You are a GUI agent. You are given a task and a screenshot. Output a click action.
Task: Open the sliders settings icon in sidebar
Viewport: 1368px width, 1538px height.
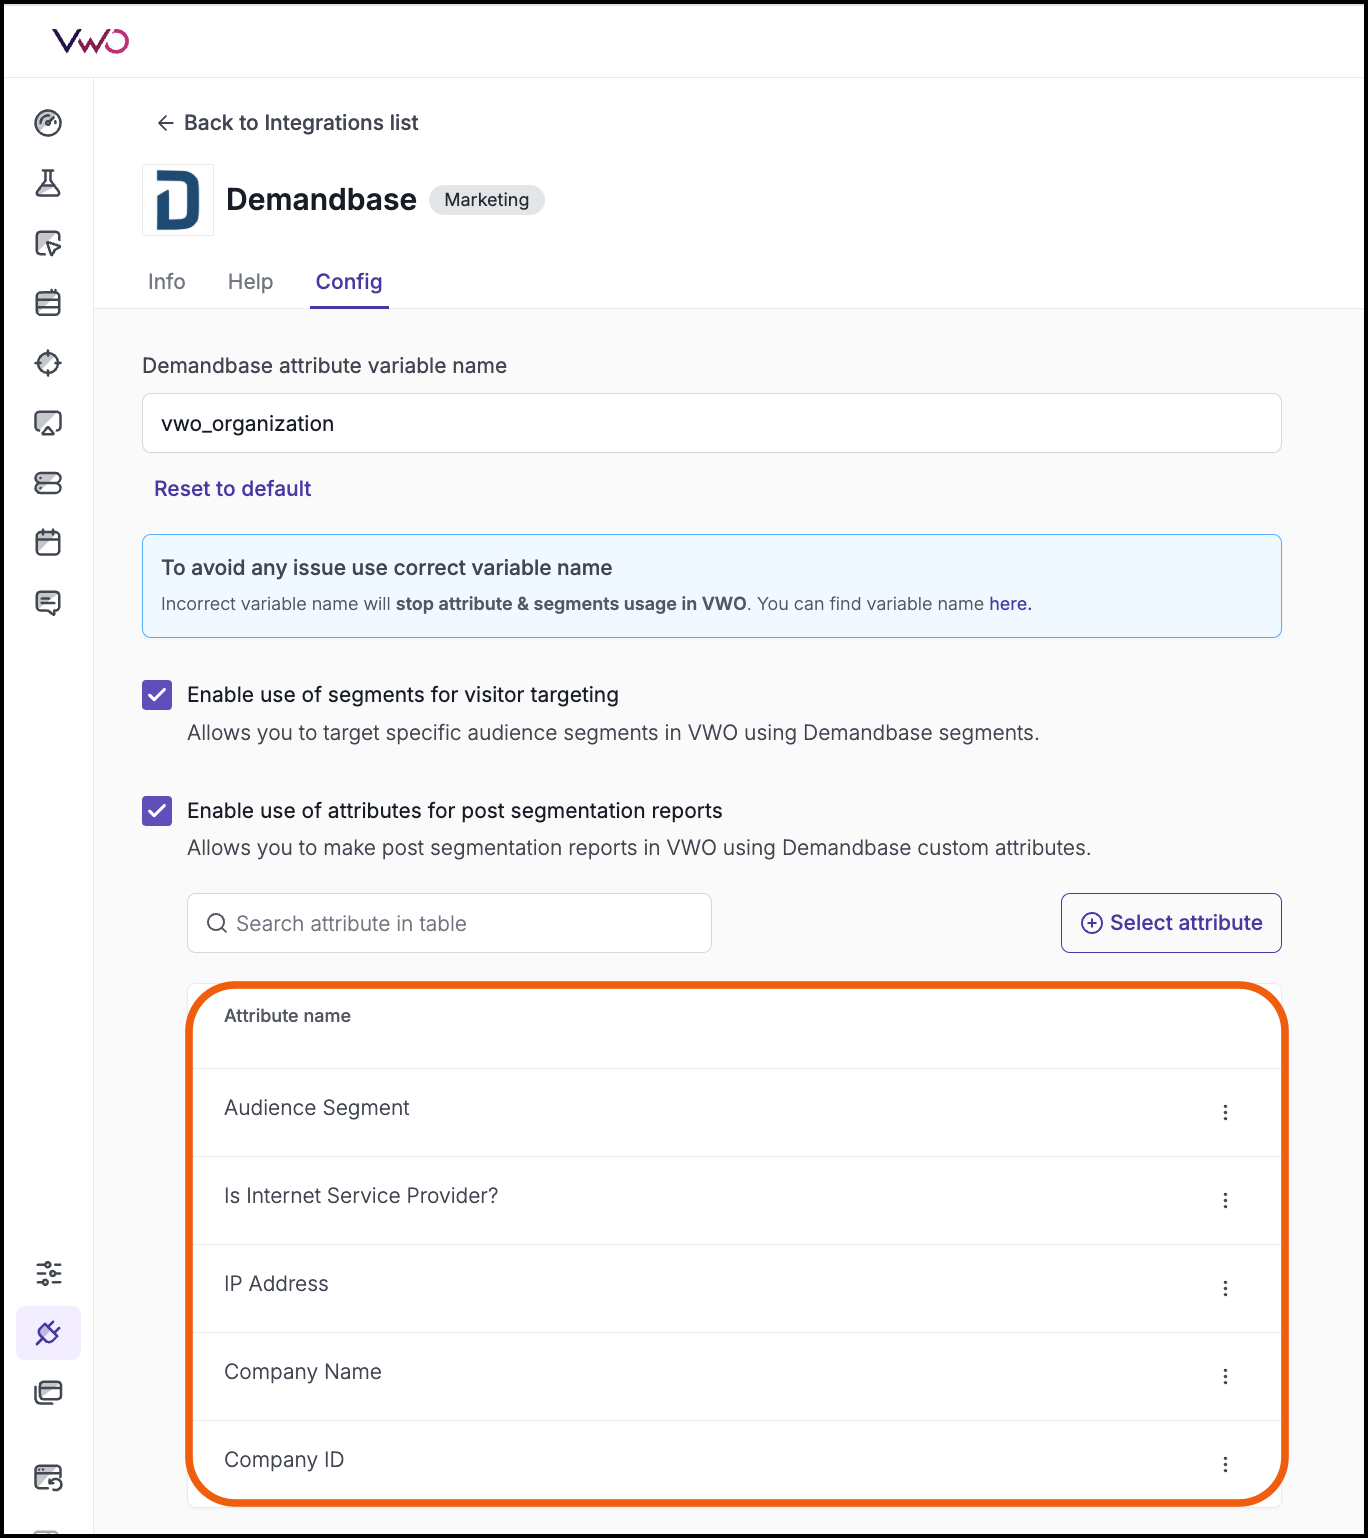48,1273
